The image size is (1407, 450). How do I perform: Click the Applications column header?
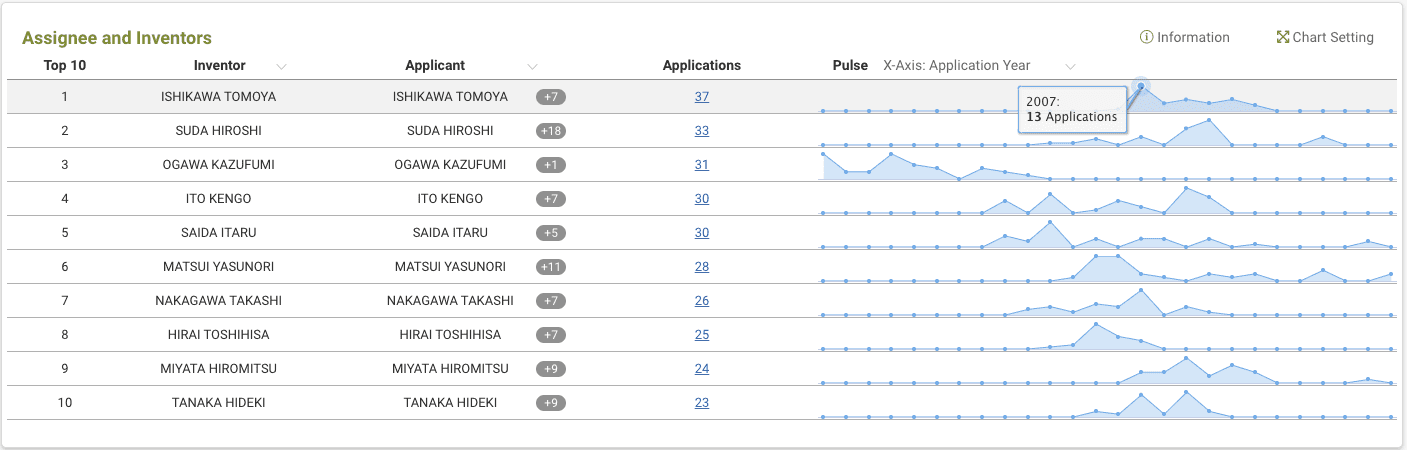(701, 66)
